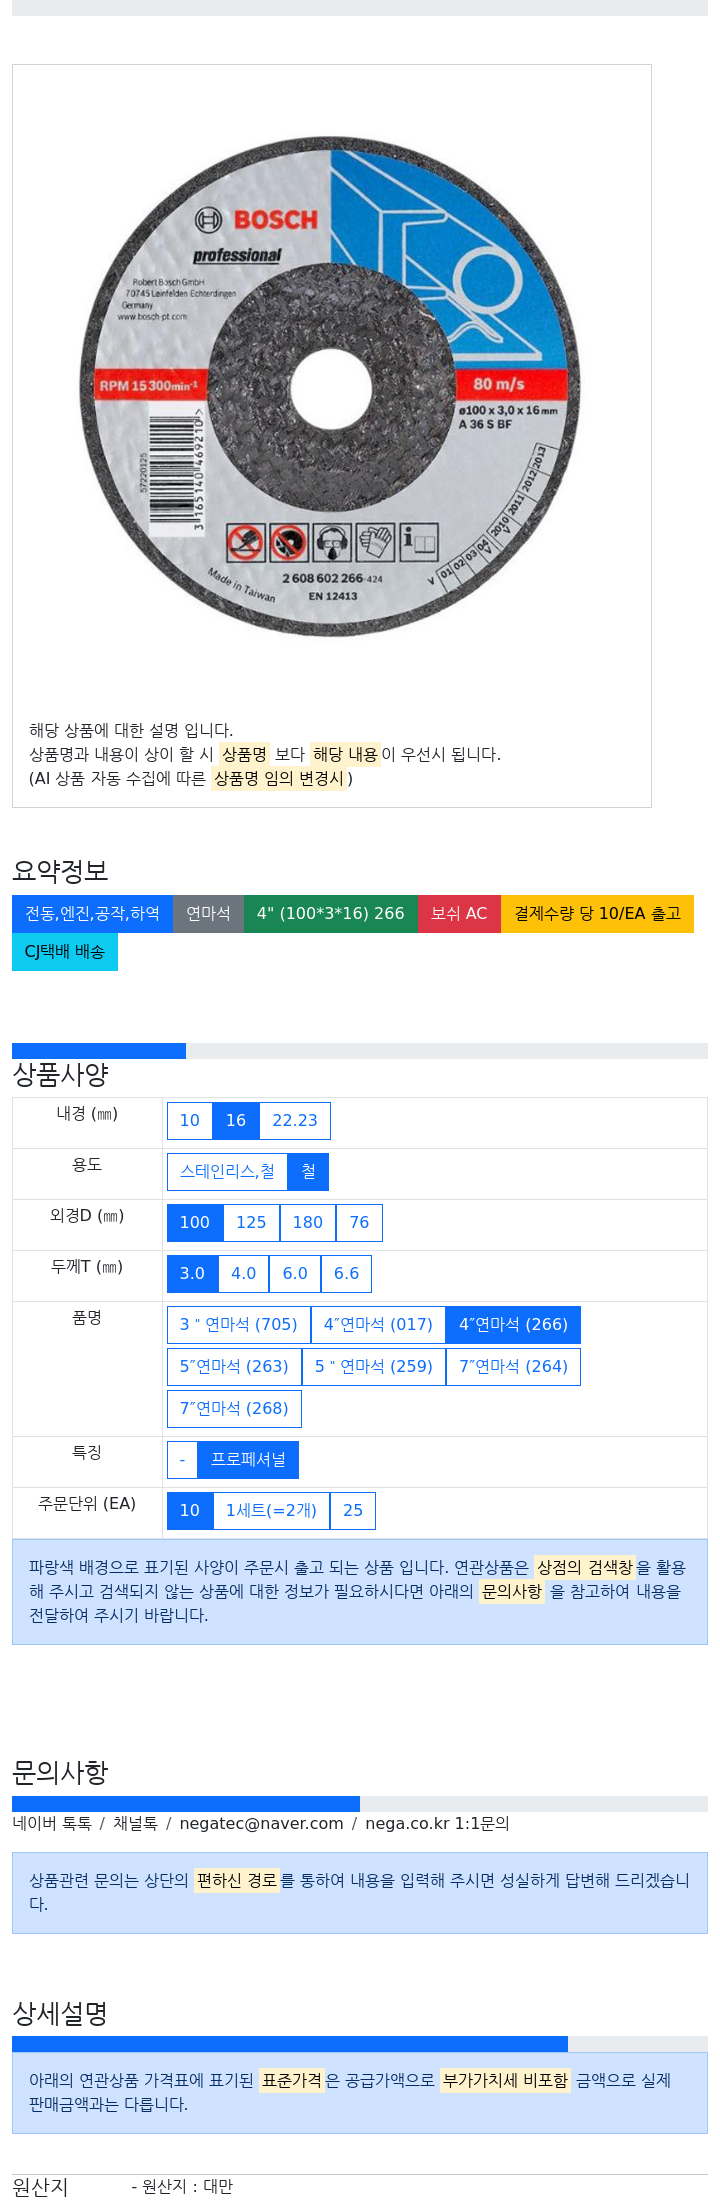
Task: Select outer diameter 180
Action: 308,1223
